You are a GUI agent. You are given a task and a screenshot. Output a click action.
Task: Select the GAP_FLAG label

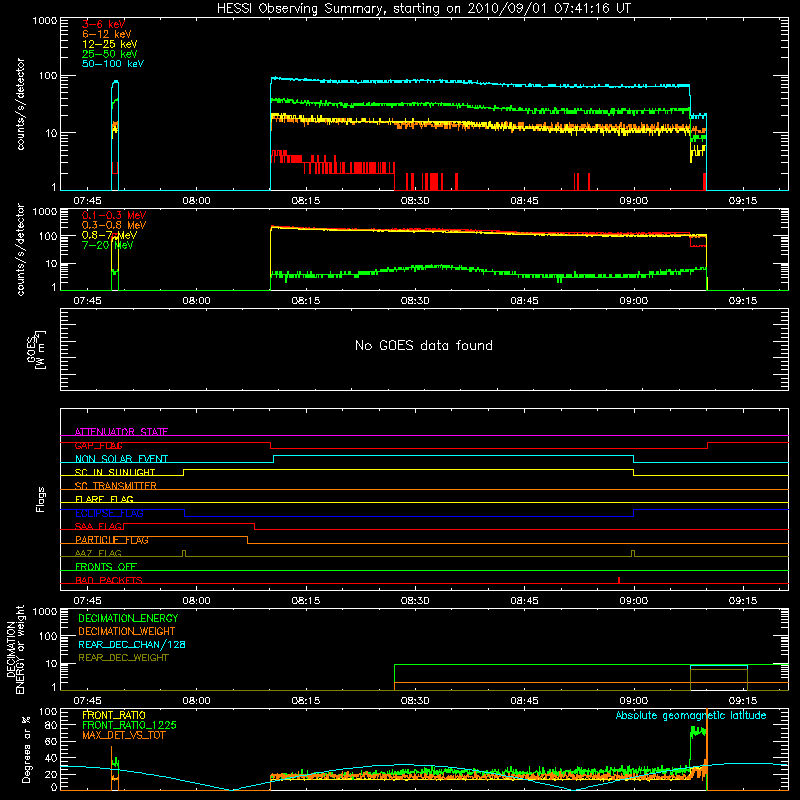click(98, 445)
